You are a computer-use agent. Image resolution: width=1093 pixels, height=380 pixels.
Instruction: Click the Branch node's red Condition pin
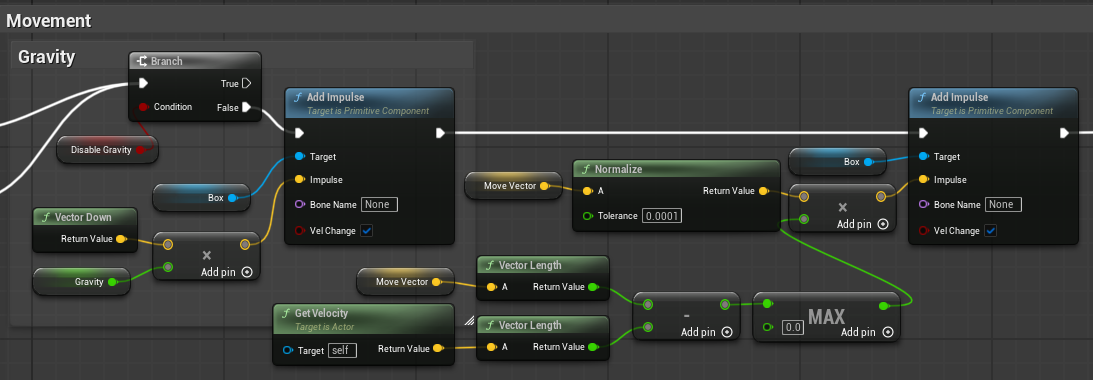pyautogui.click(x=143, y=107)
